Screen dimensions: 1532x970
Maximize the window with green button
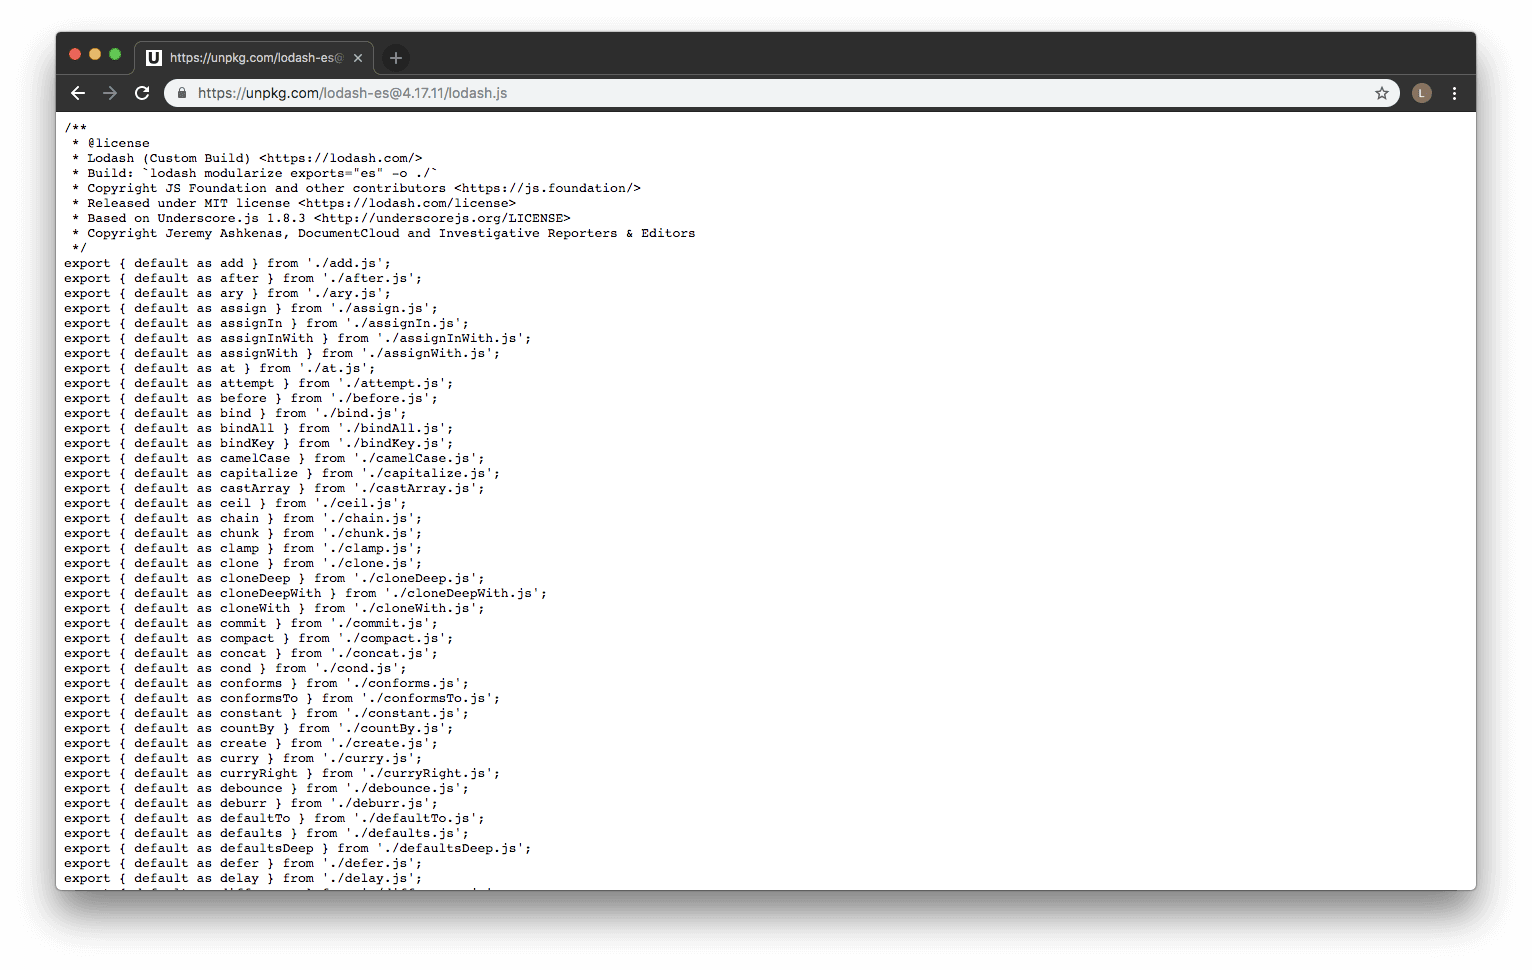(x=115, y=54)
